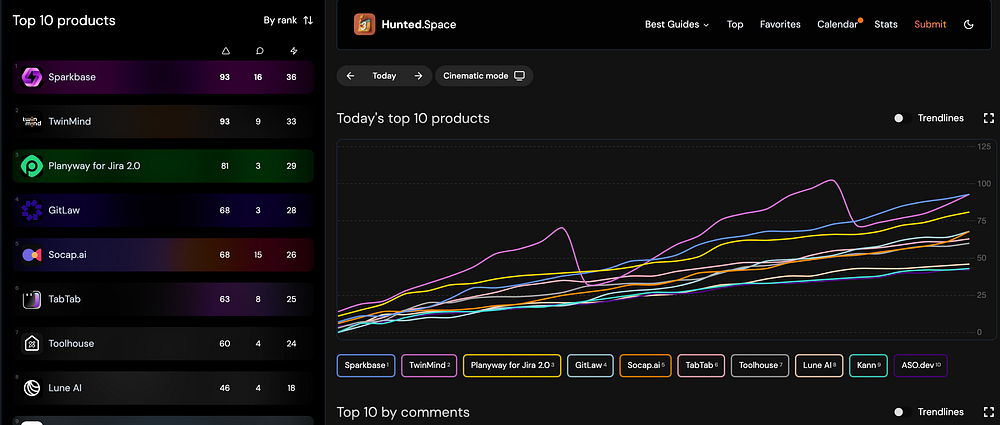Click the Top 10 products heading
Image resolution: width=1000 pixels, height=425 pixels.
tap(64, 20)
